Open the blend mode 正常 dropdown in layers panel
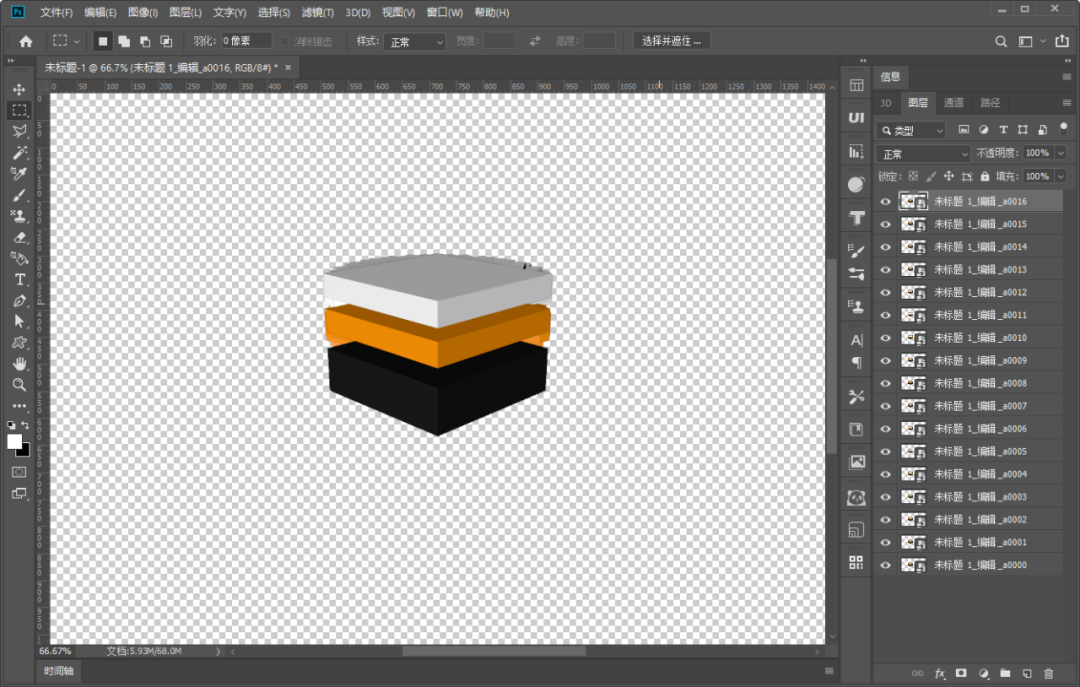 pyautogui.click(x=923, y=154)
